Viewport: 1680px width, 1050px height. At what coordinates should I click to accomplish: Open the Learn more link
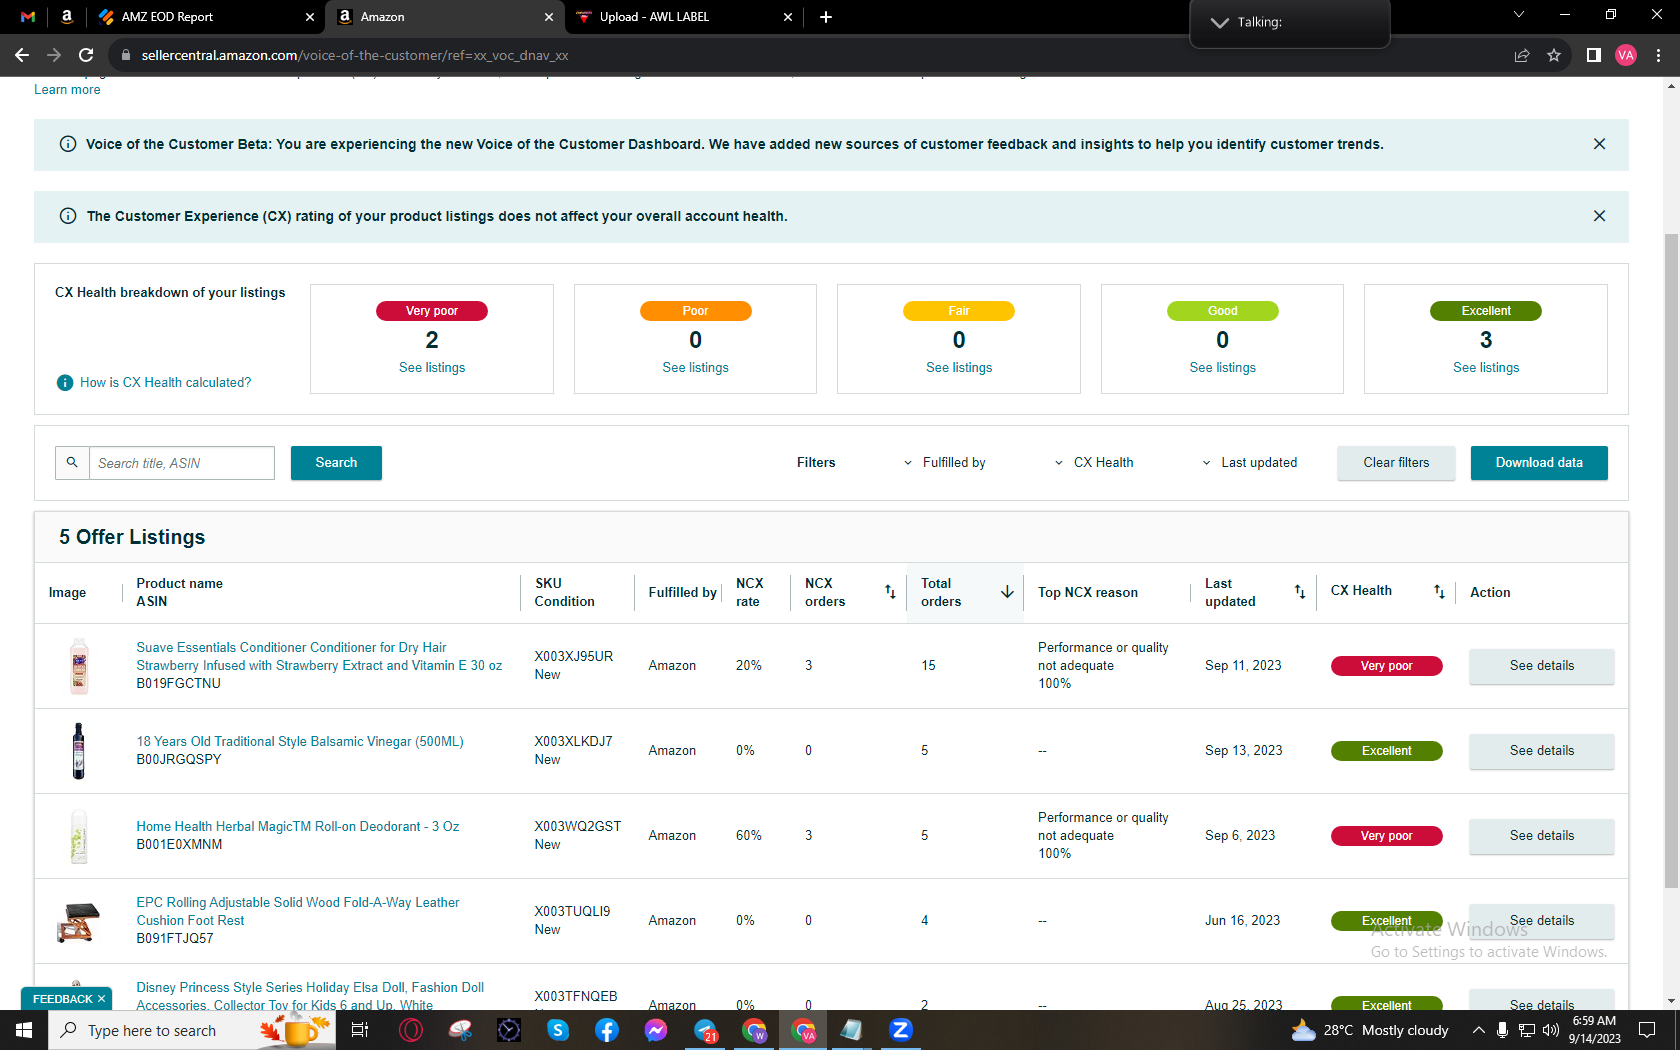67,90
